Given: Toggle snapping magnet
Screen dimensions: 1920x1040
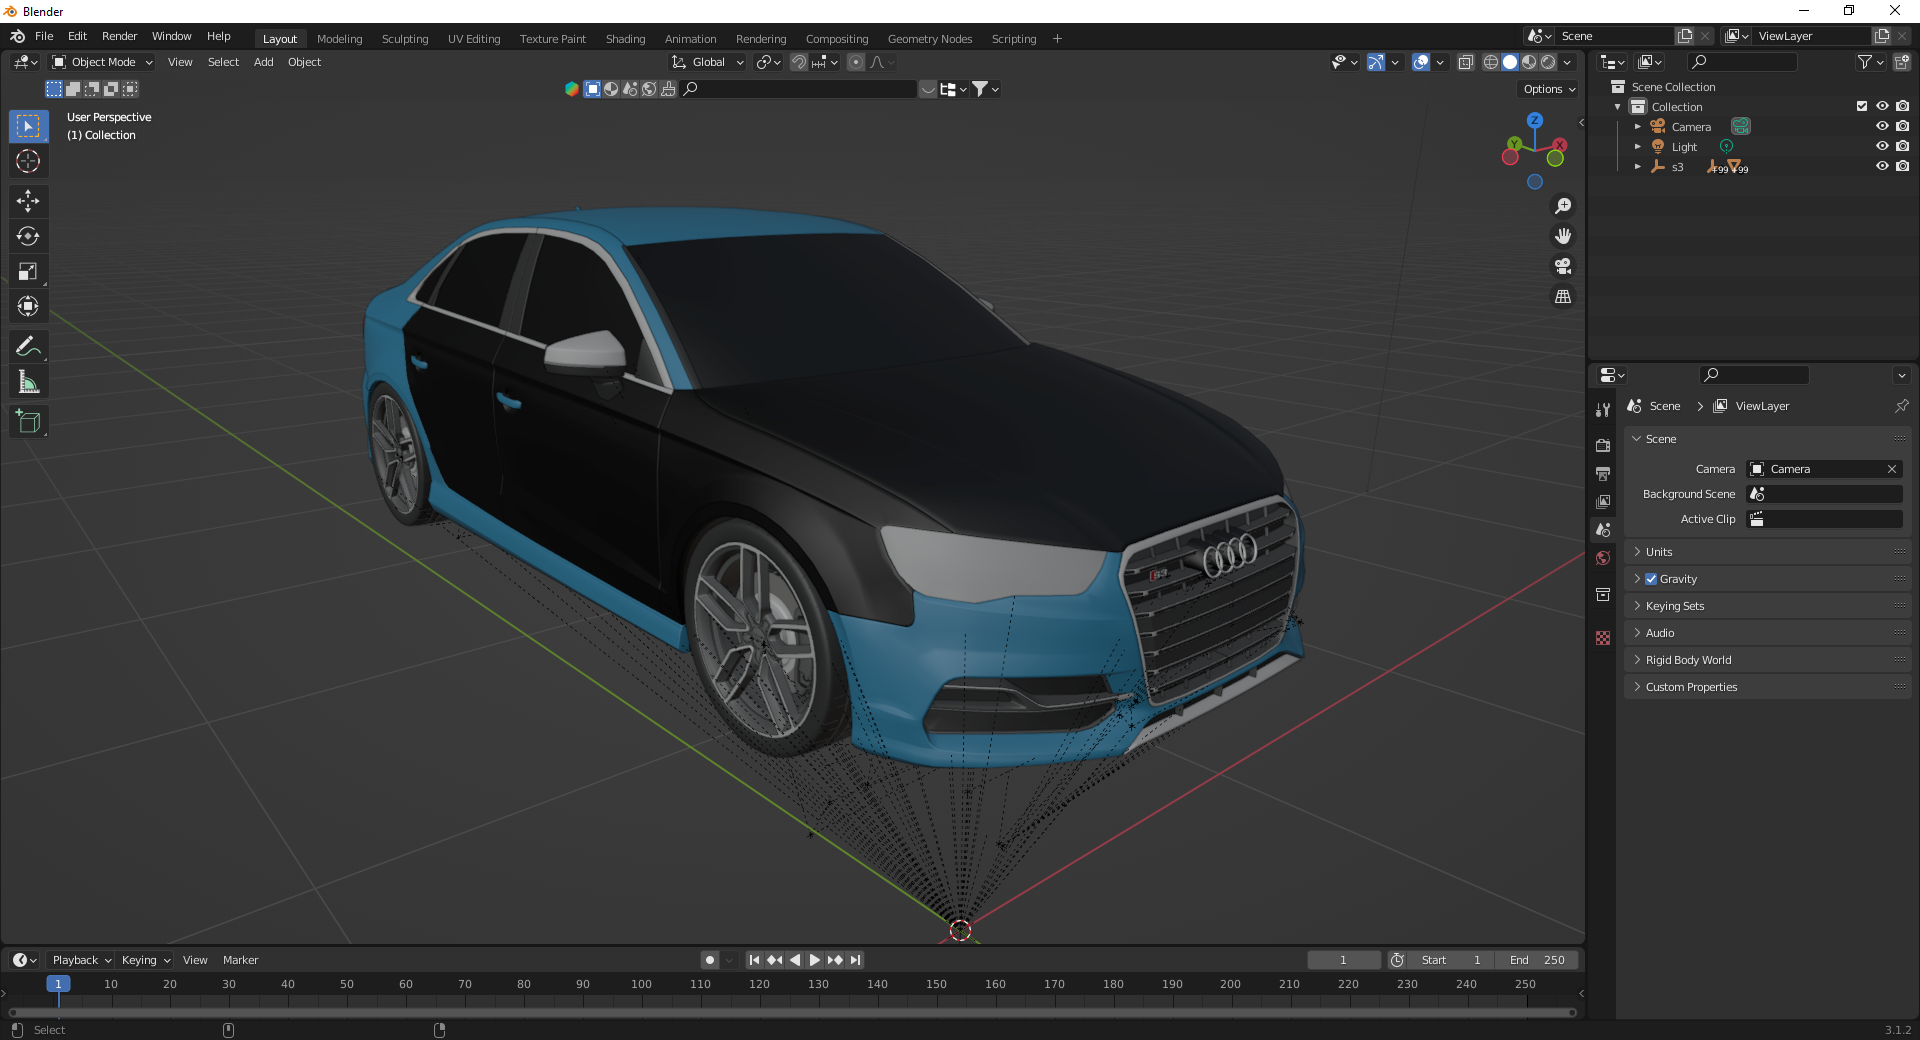Looking at the screenshot, I should (x=799, y=62).
